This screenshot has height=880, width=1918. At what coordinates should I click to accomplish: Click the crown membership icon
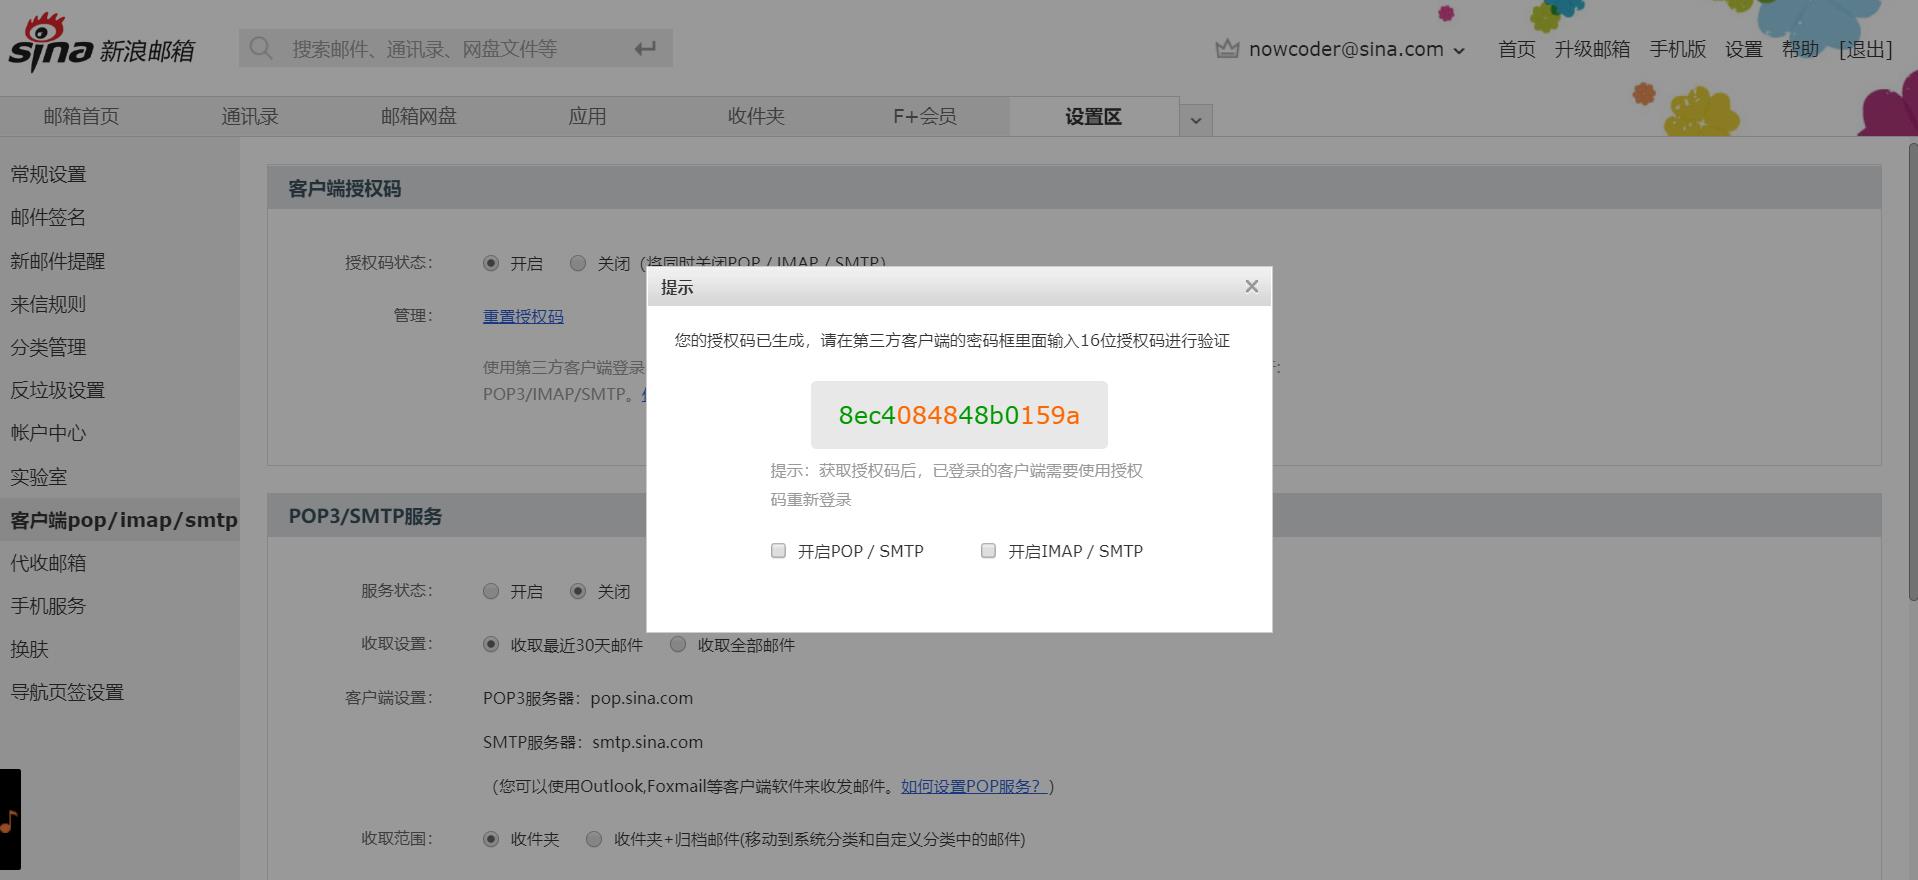click(x=1227, y=49)
